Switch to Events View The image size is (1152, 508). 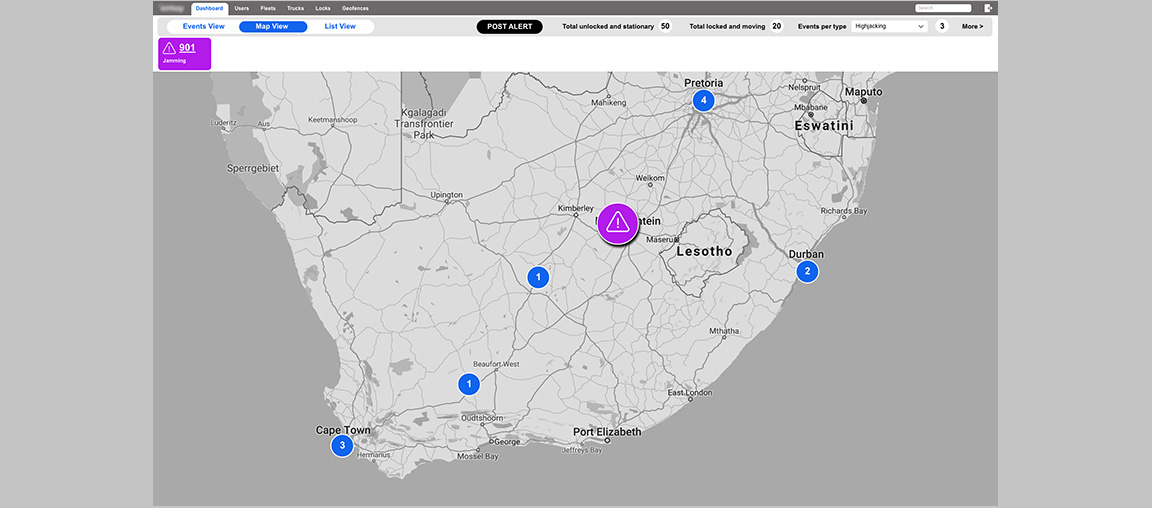204,27
